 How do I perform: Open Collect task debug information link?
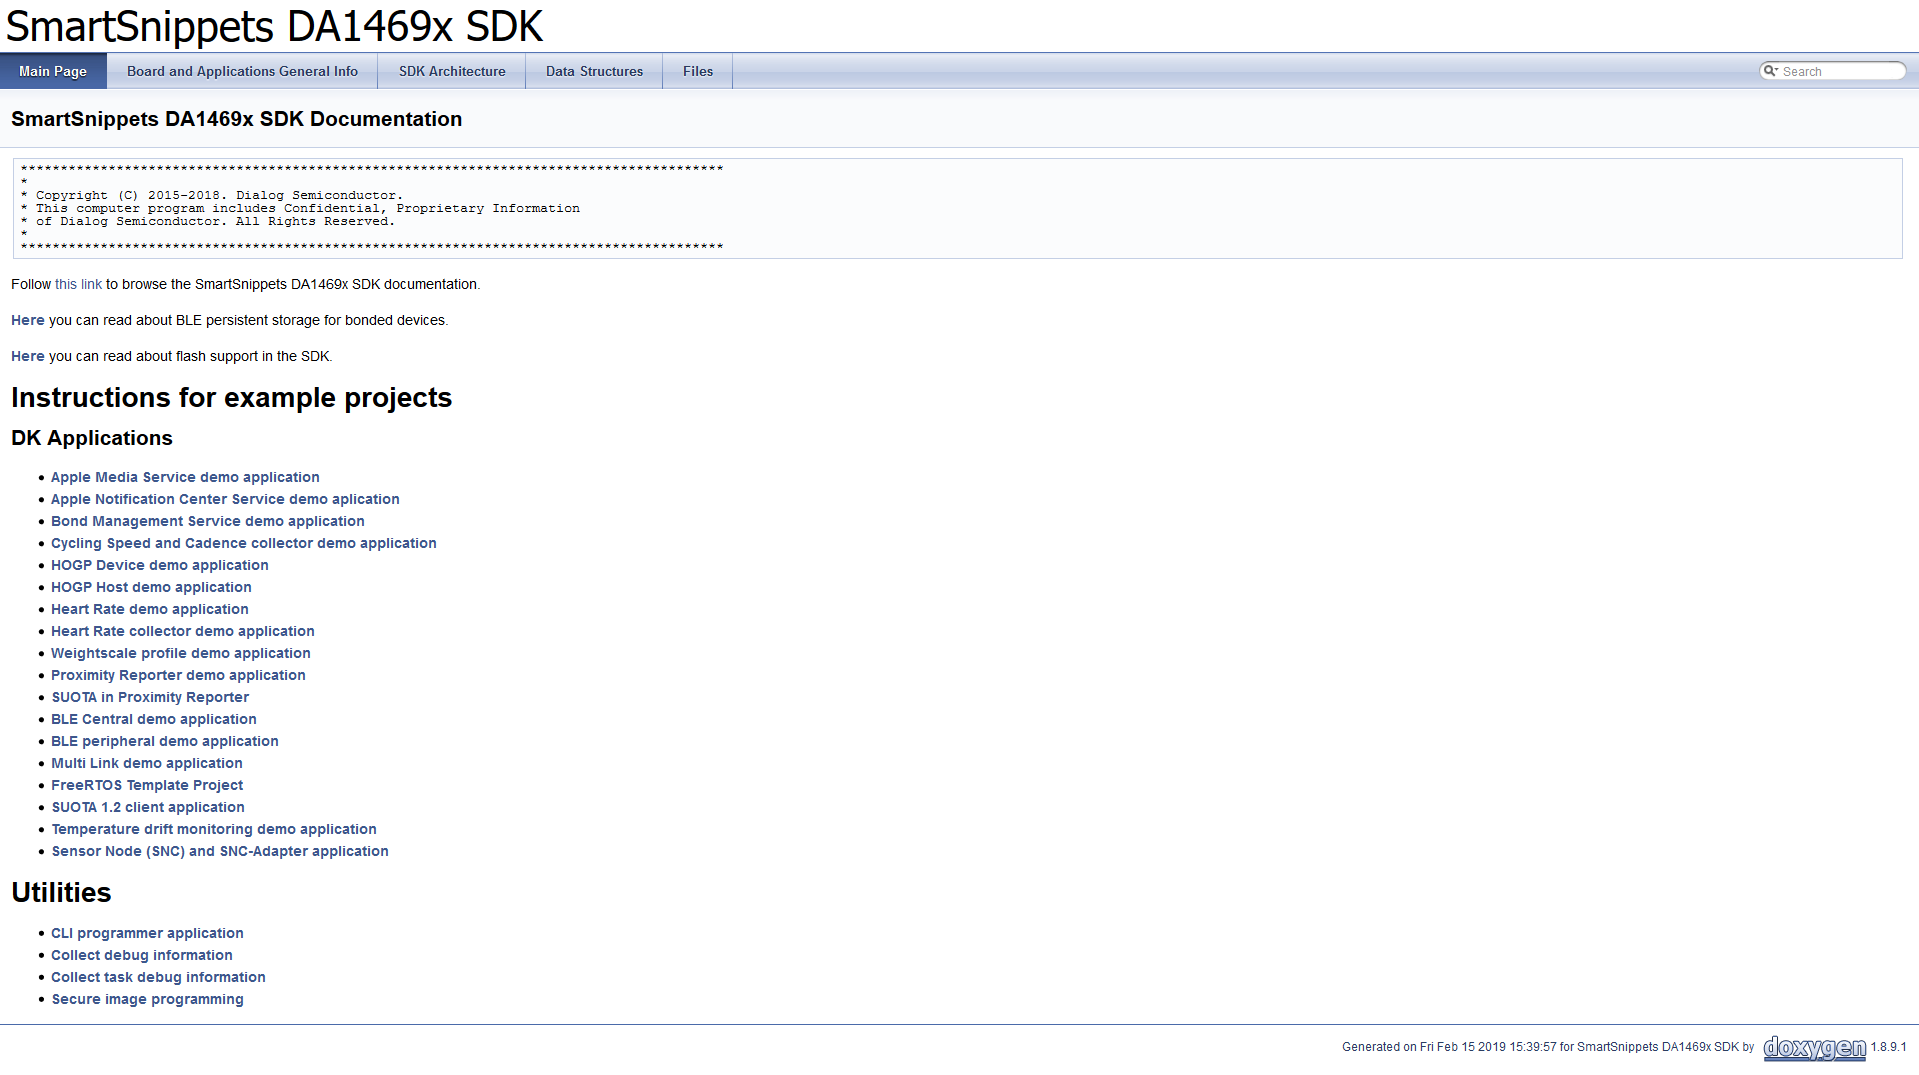coord(158,977)
